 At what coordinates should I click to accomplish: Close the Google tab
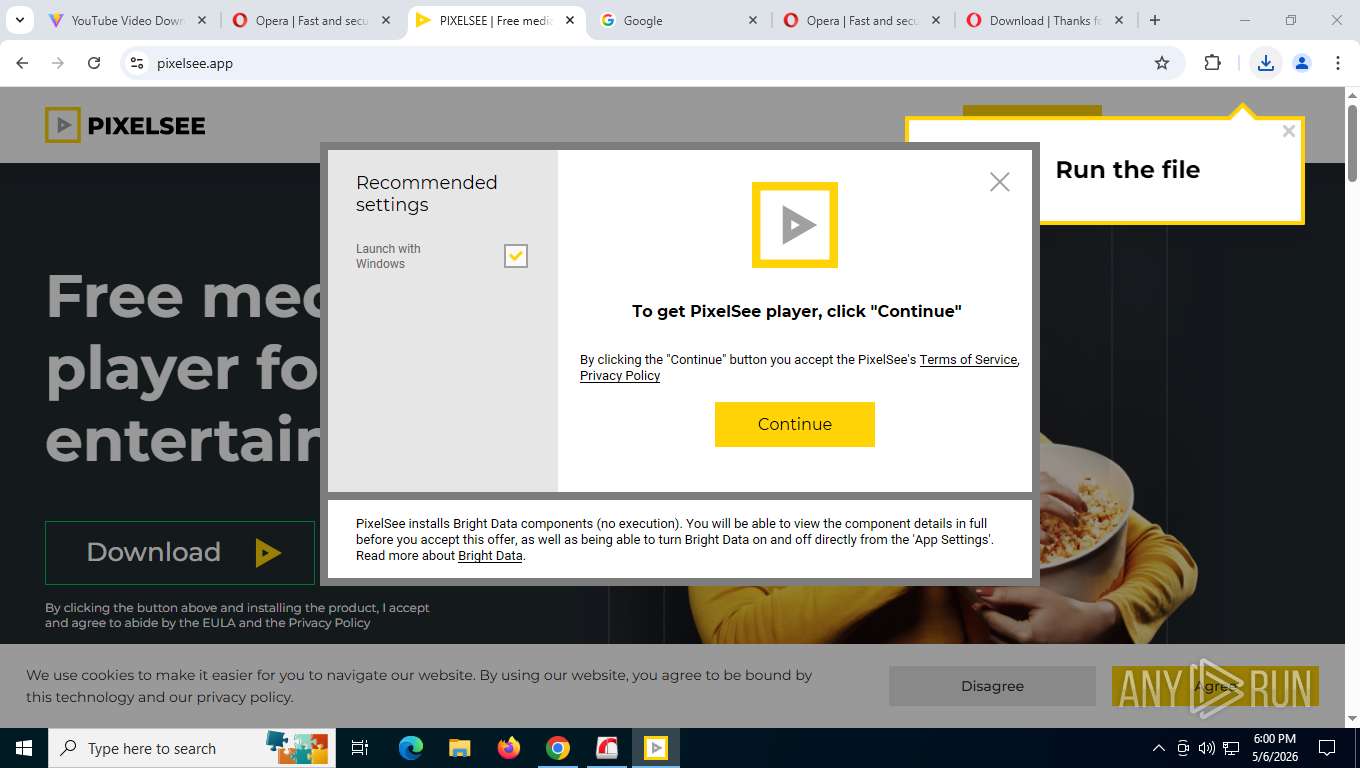tap(753, 20)
